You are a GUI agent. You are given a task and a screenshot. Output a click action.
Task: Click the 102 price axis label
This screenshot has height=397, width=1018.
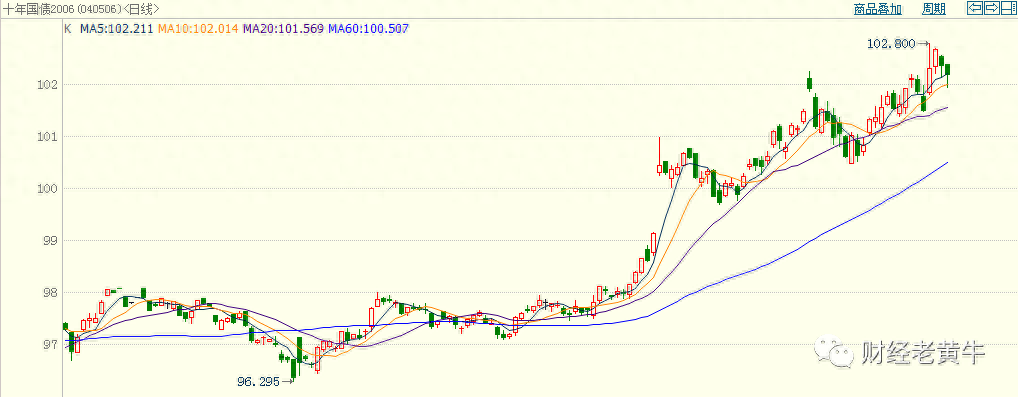pos(51,84)
